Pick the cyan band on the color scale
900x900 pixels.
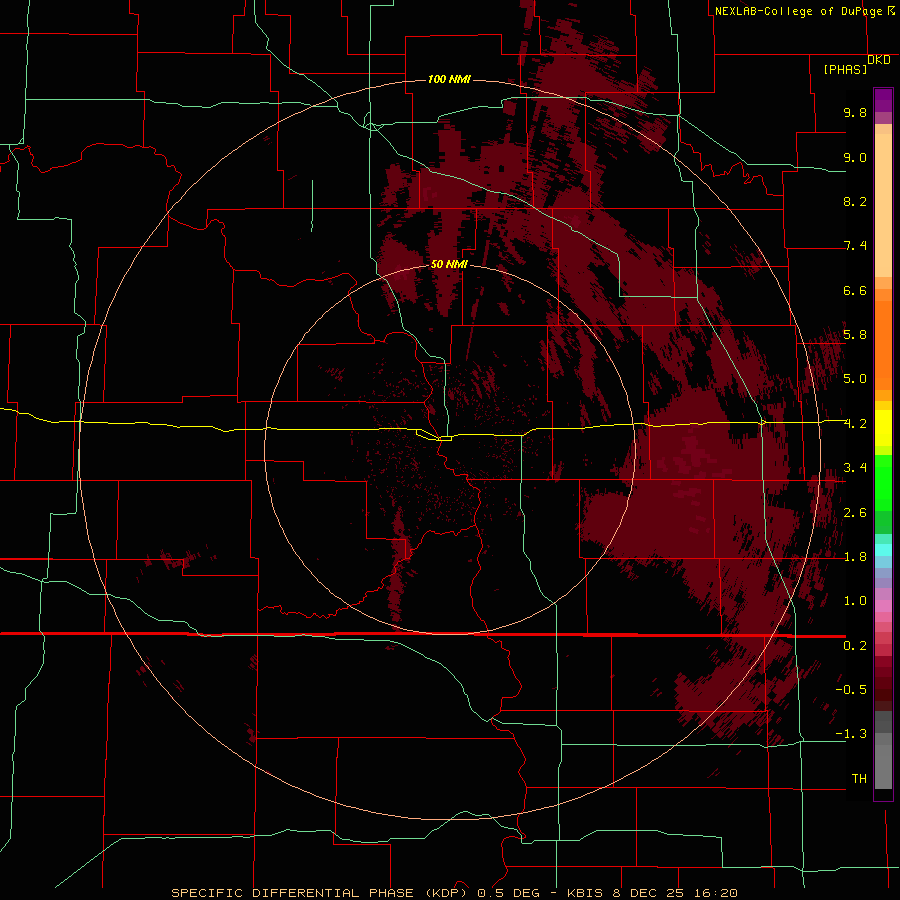883,550
